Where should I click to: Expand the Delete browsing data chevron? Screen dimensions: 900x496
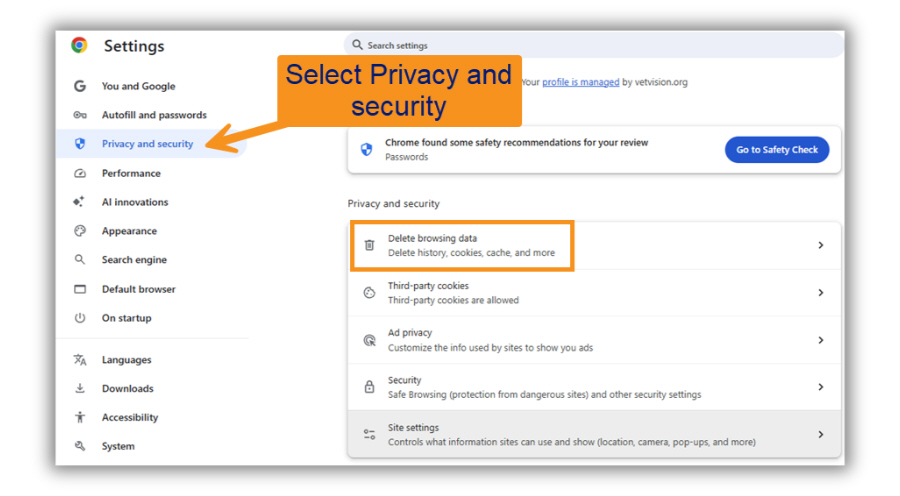pos(820,245)
